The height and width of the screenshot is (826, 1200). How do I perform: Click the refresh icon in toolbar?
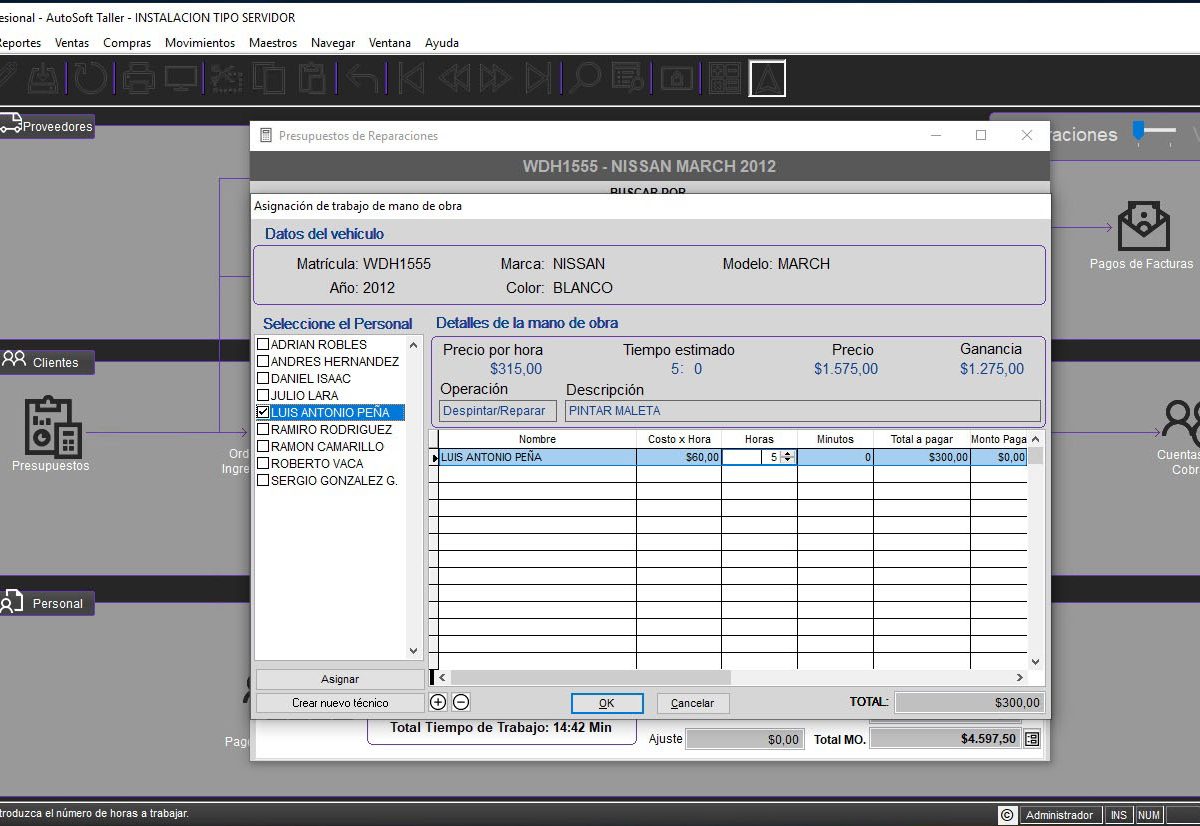point(91,78)
